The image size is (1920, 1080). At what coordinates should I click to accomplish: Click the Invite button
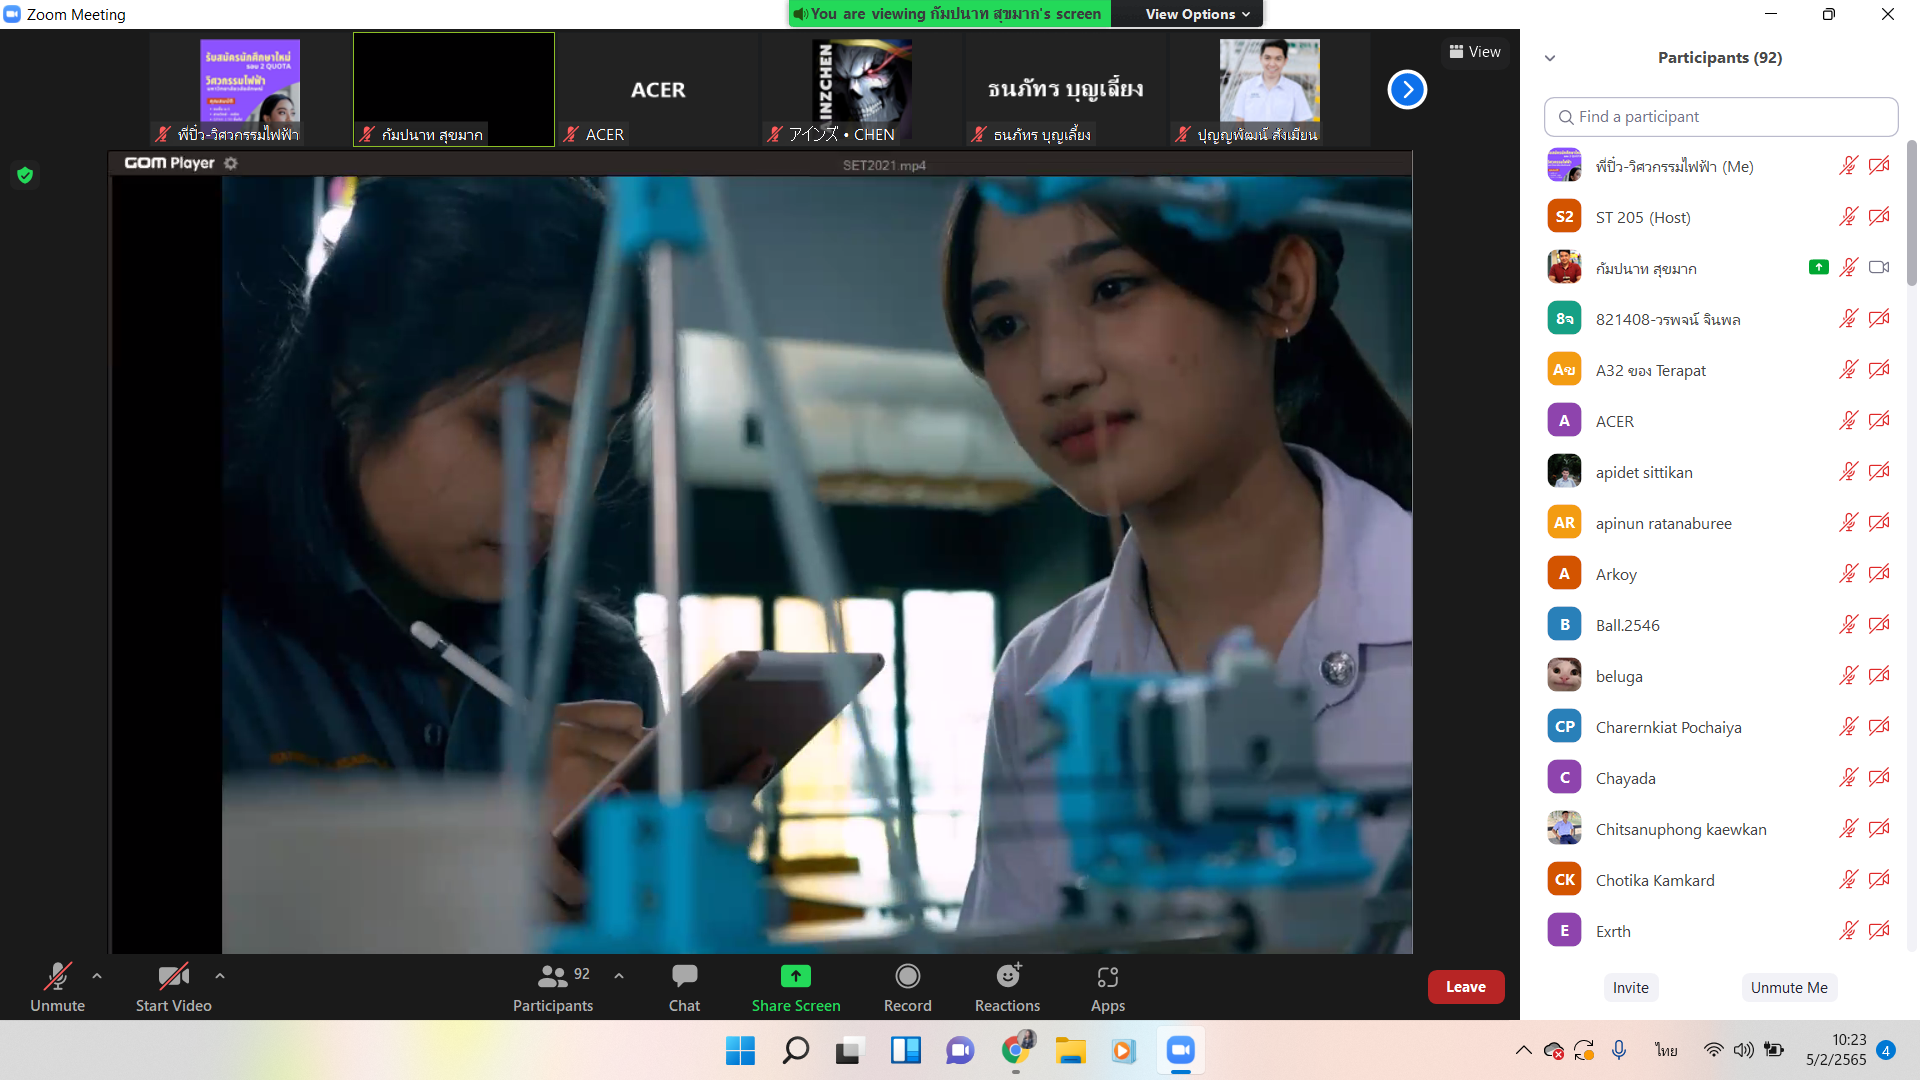1630,987
